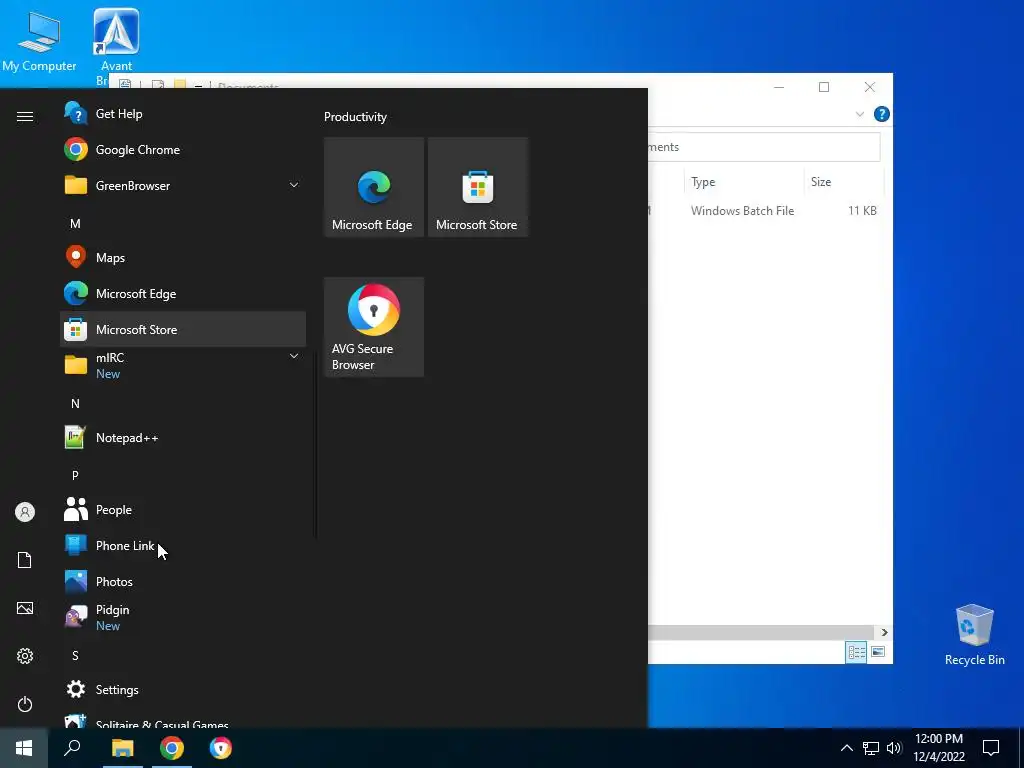Open the GreenBrowser folder entry
Image resolution: width=1024 pixels, height=768 pixels.
(x=183, y=185)
